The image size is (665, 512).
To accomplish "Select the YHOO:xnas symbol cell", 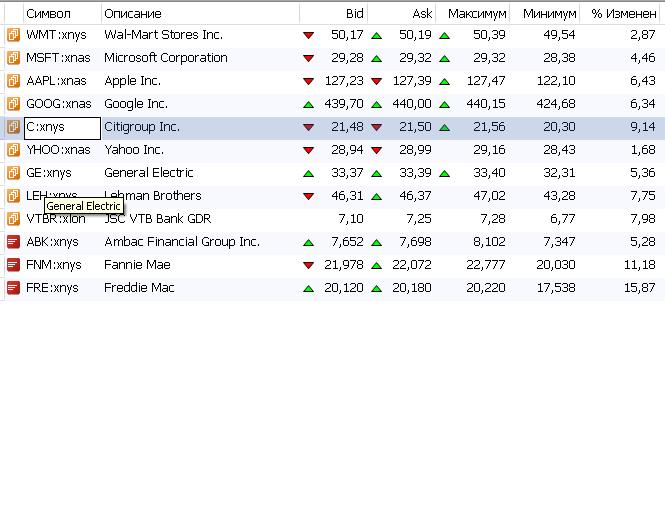I will click(58, 150).
